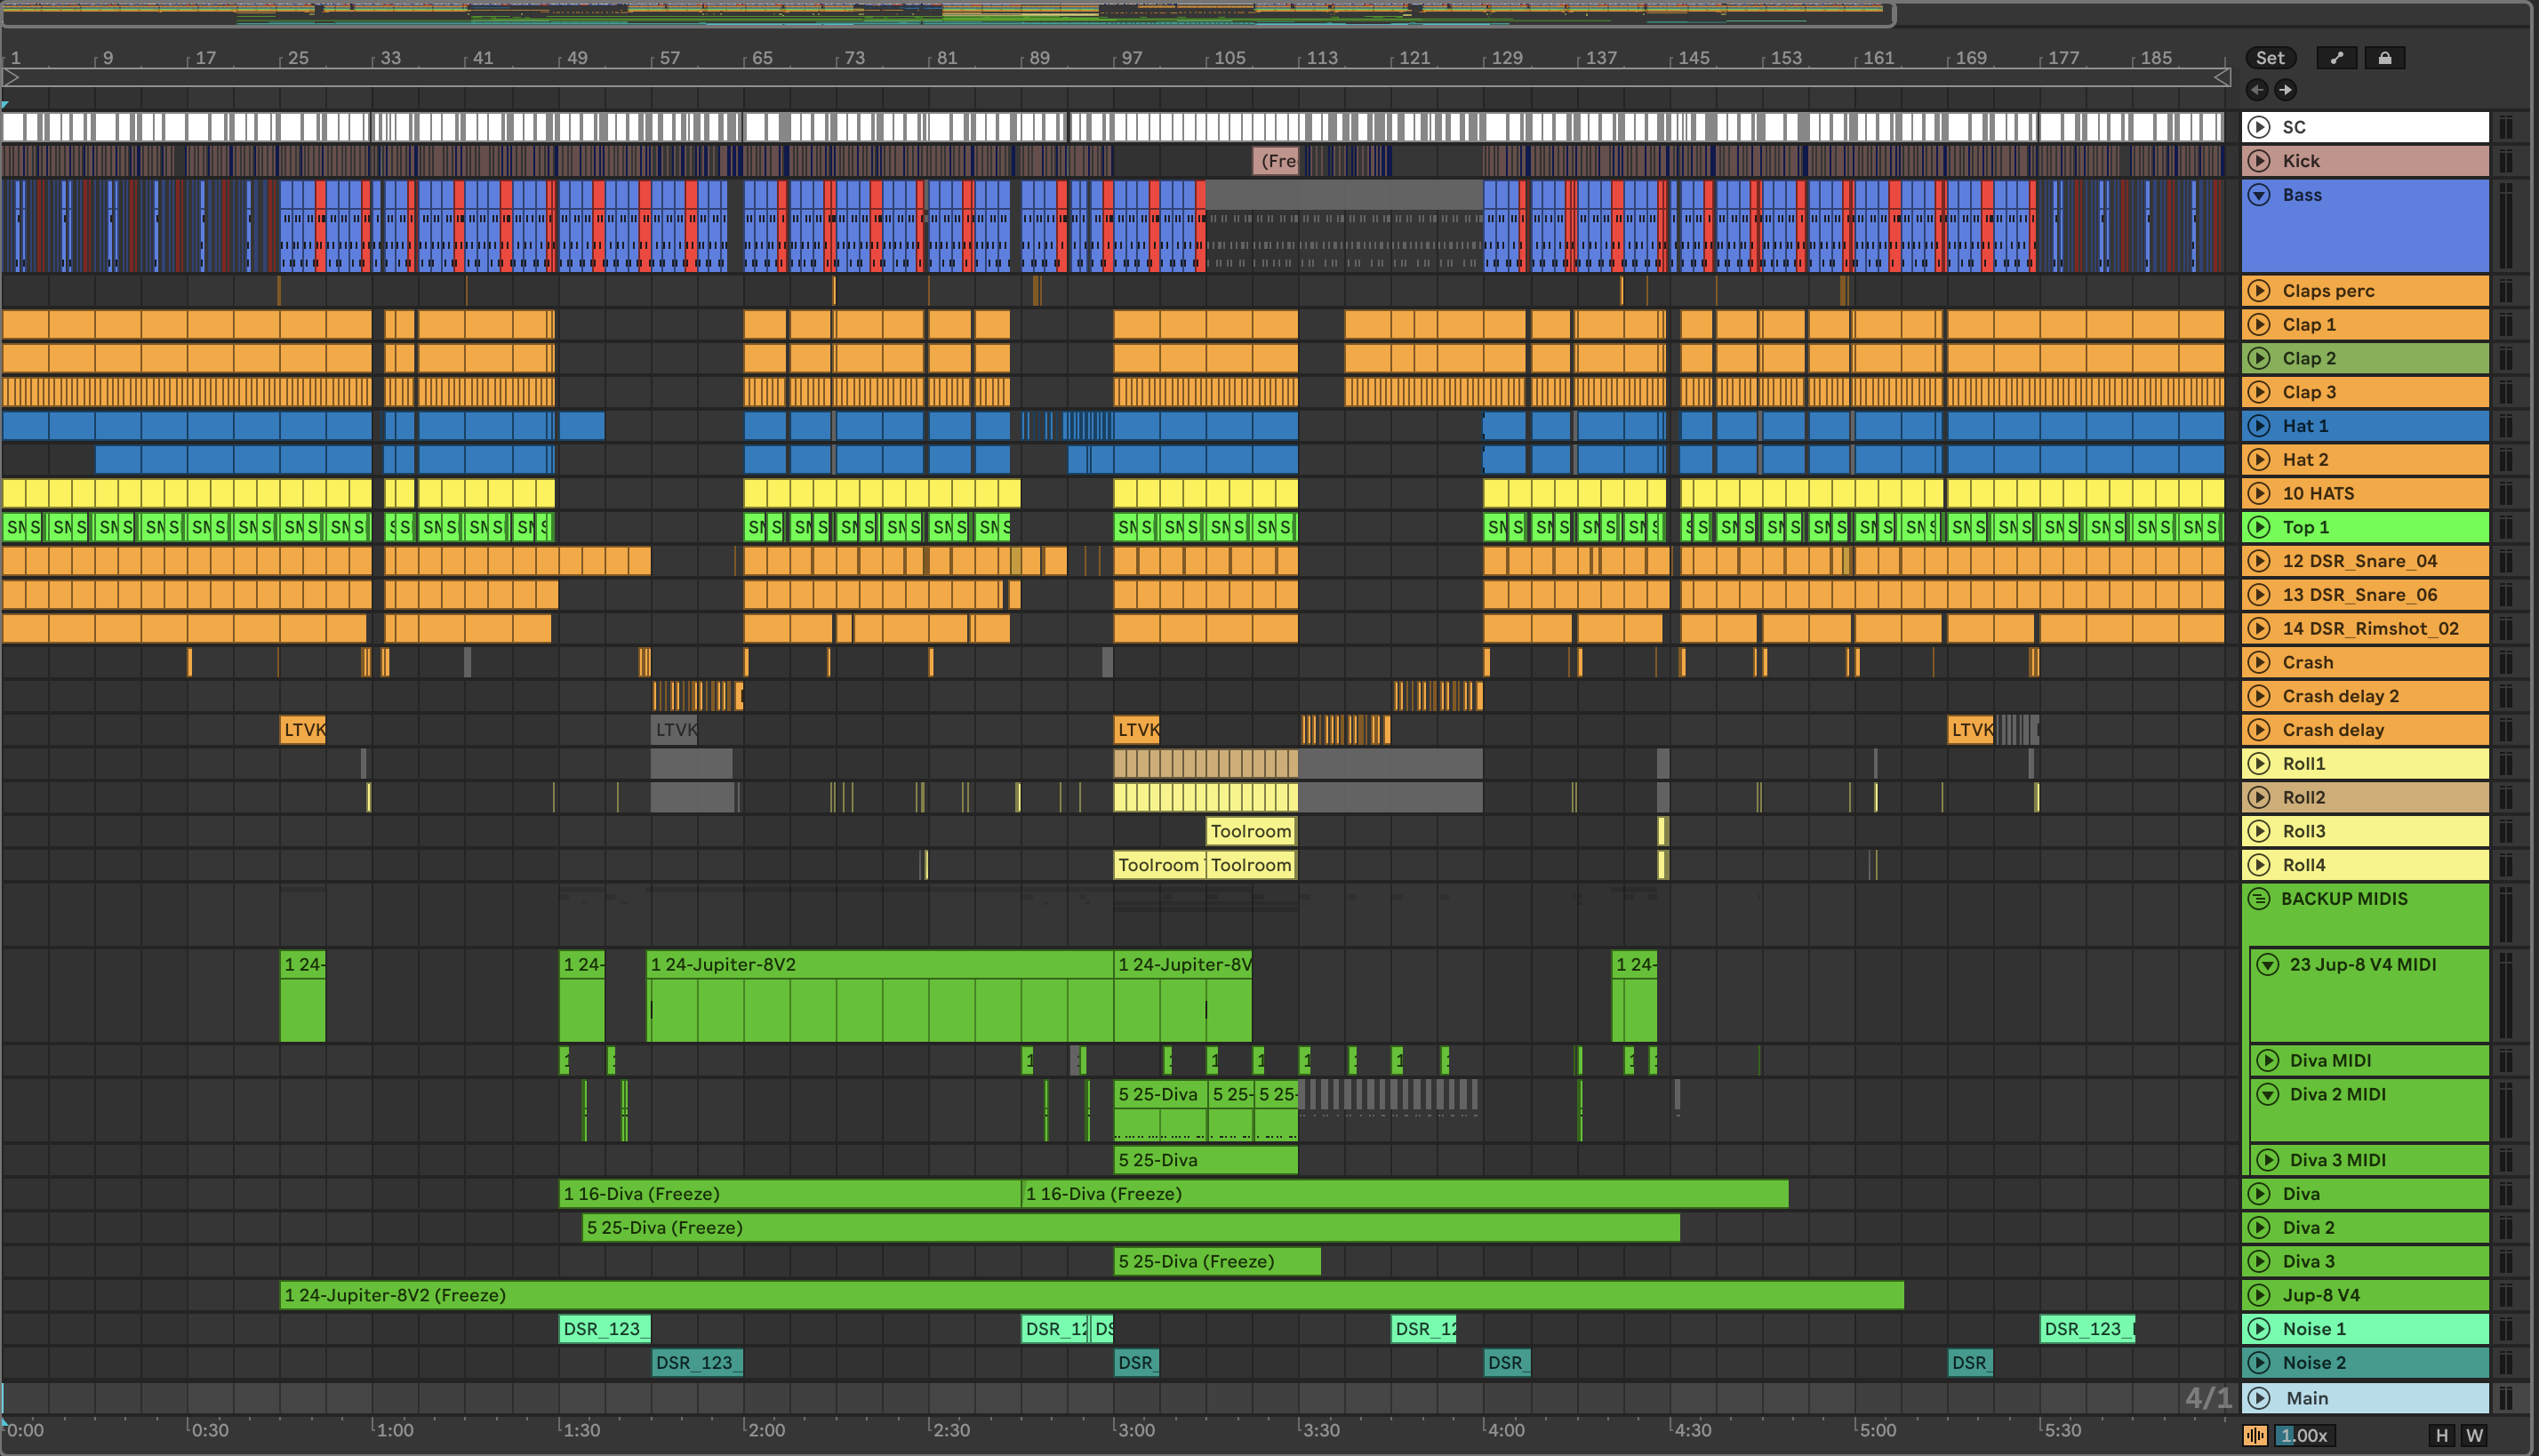Collapse the Diva 2 MIDI track
The width and height of the screenshot is (2539, 1456).
pos(2268,1095)
